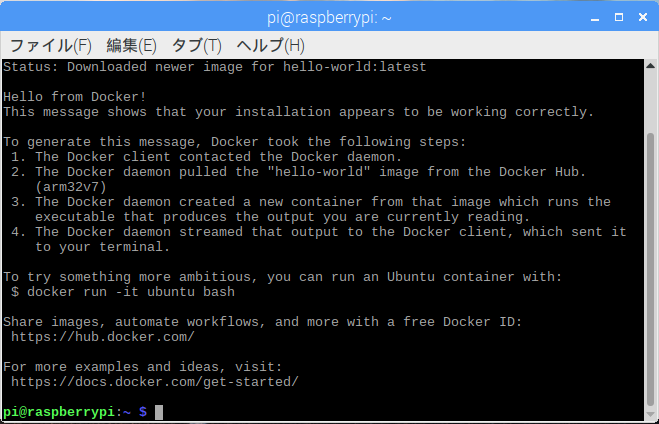Click the "docker run -it ubuntu bash" command
Screen dimensions: 659x424
(x=129, y=292)
